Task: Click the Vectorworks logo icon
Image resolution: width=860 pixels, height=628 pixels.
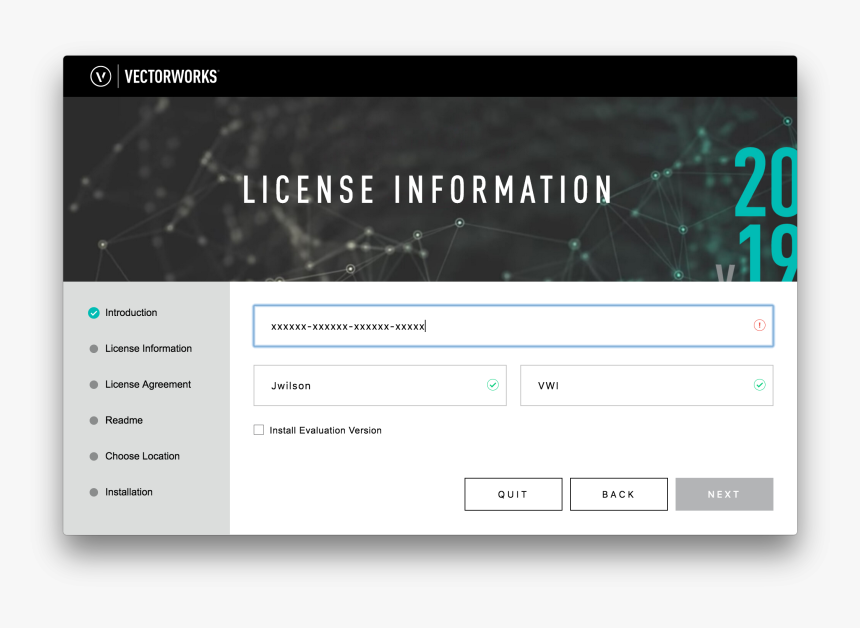Action: pyautogui.click(x=100, y=76)
